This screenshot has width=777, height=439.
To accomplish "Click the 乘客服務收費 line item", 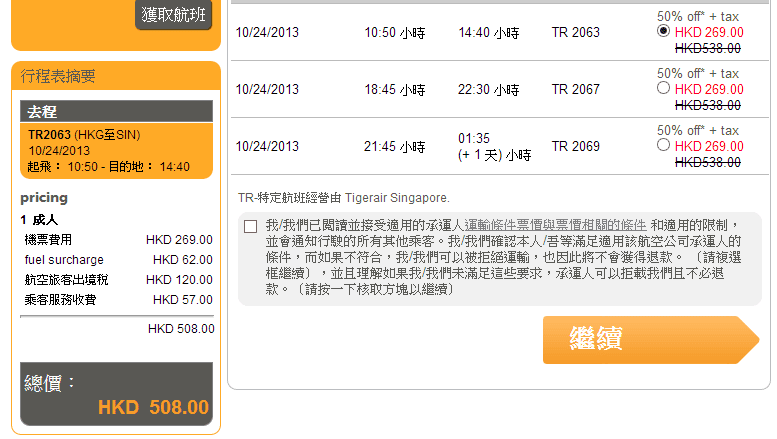I will pyautogui.click(x=60, y=300).
